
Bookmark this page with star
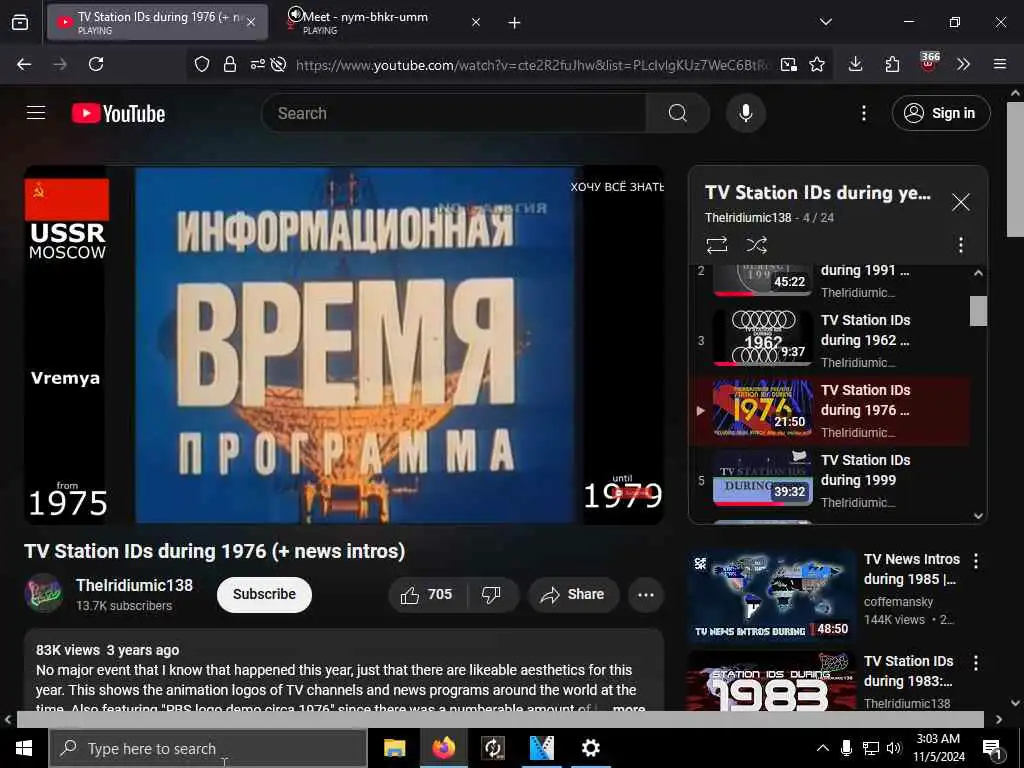[816, 64]
